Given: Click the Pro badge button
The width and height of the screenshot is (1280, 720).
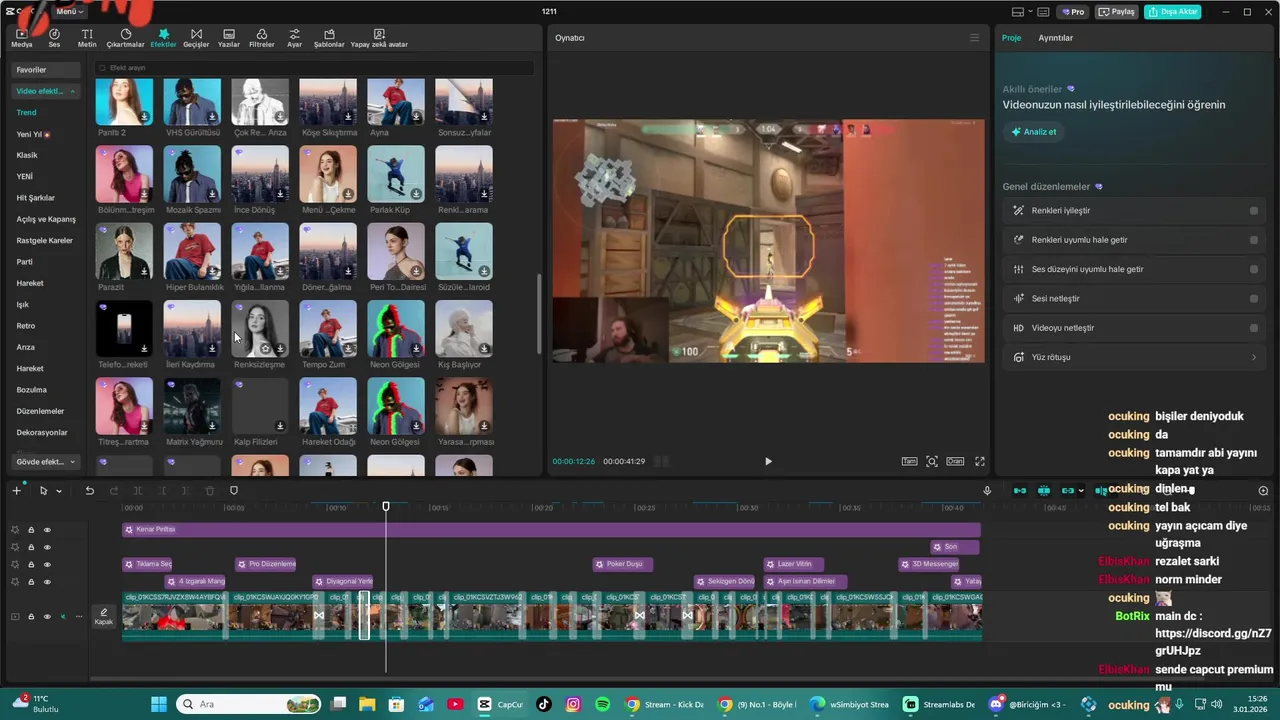Looking at the screenshot, I should pos(1074,12).
